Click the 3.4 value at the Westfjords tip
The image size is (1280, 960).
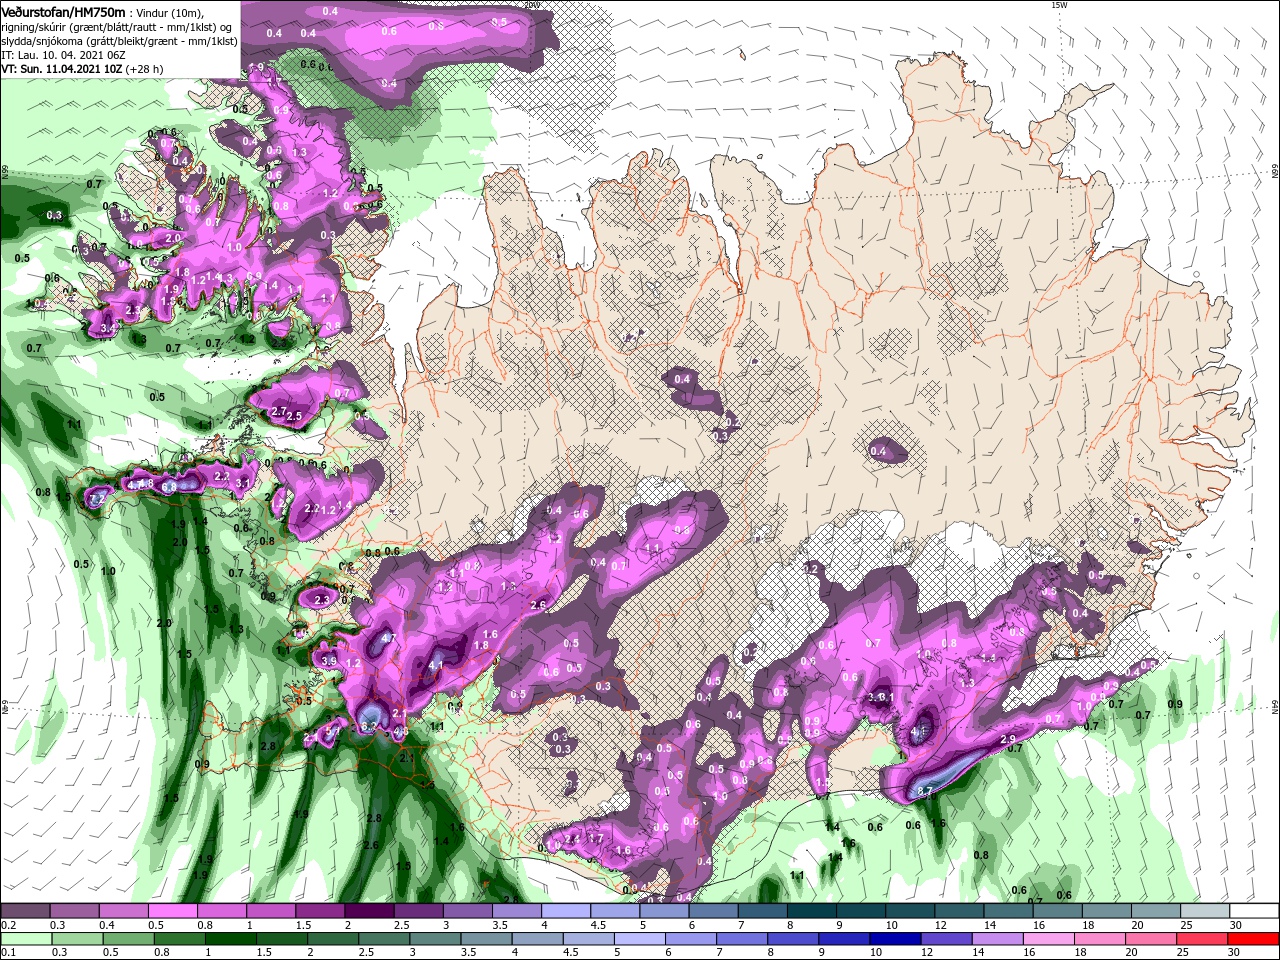point(109,328)
